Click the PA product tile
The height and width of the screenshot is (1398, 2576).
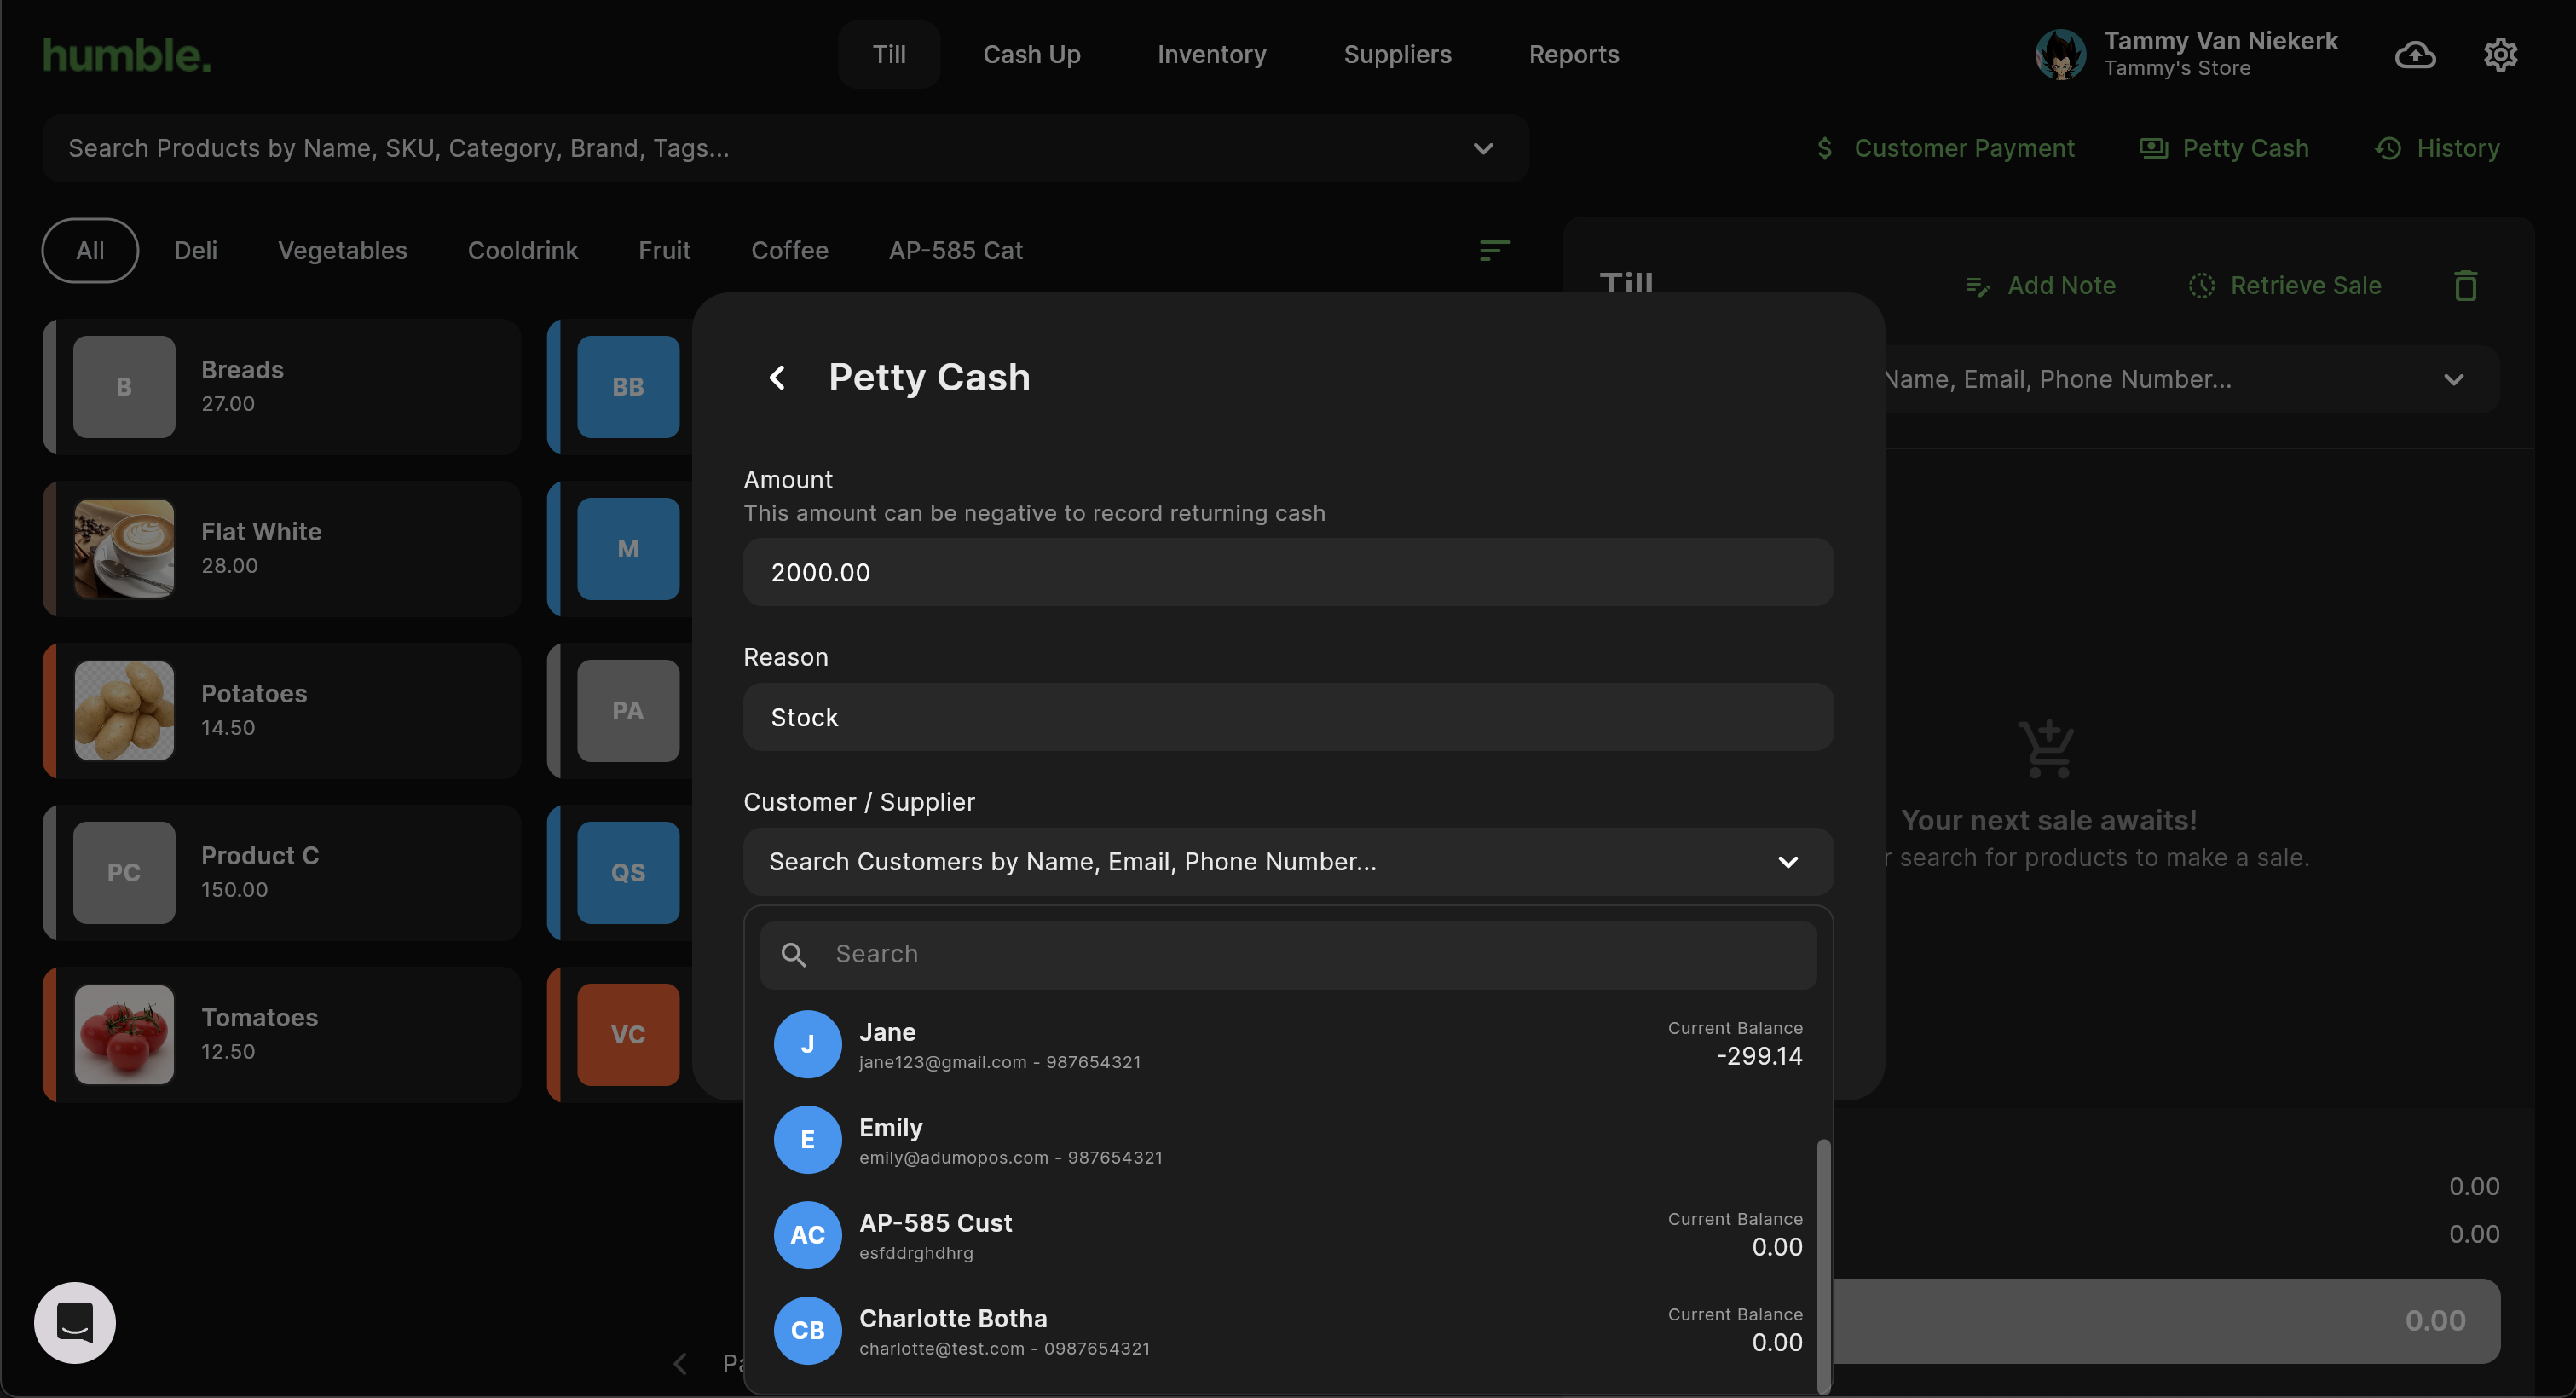(x=628, y=711)
